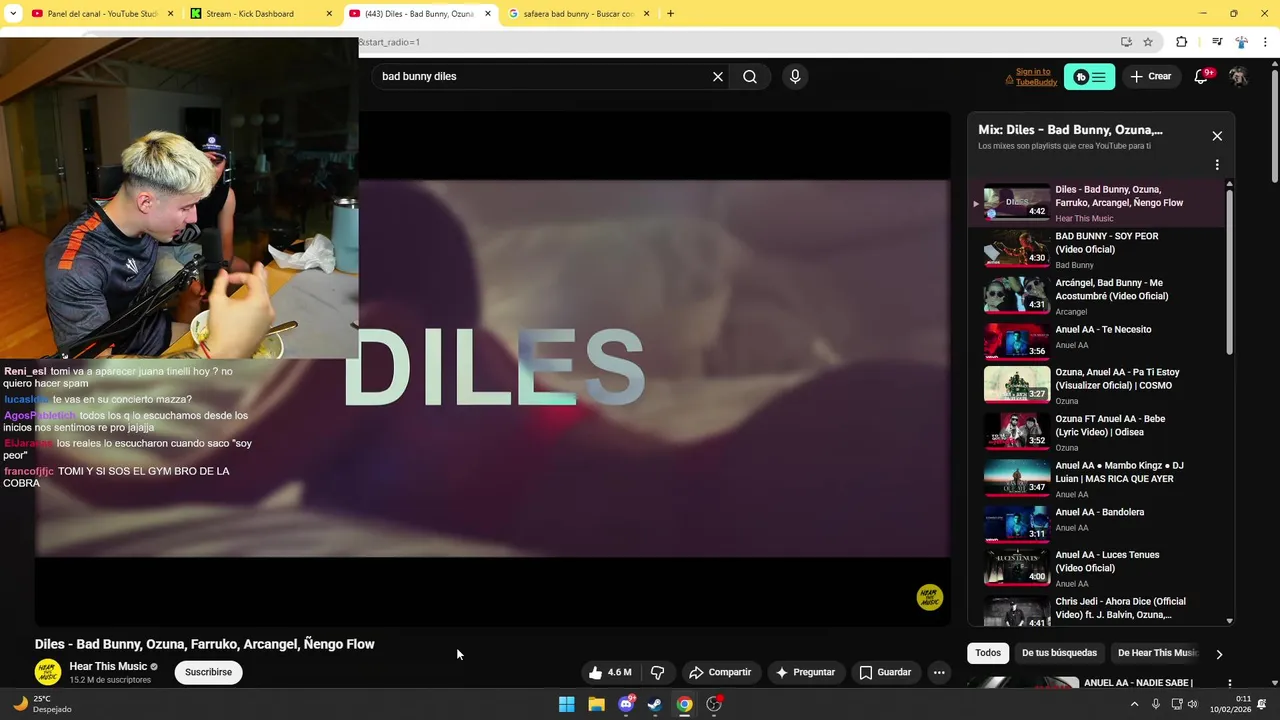Open a new browser tab
Viewport: 1280px width, 720px height.
[670, 14]
